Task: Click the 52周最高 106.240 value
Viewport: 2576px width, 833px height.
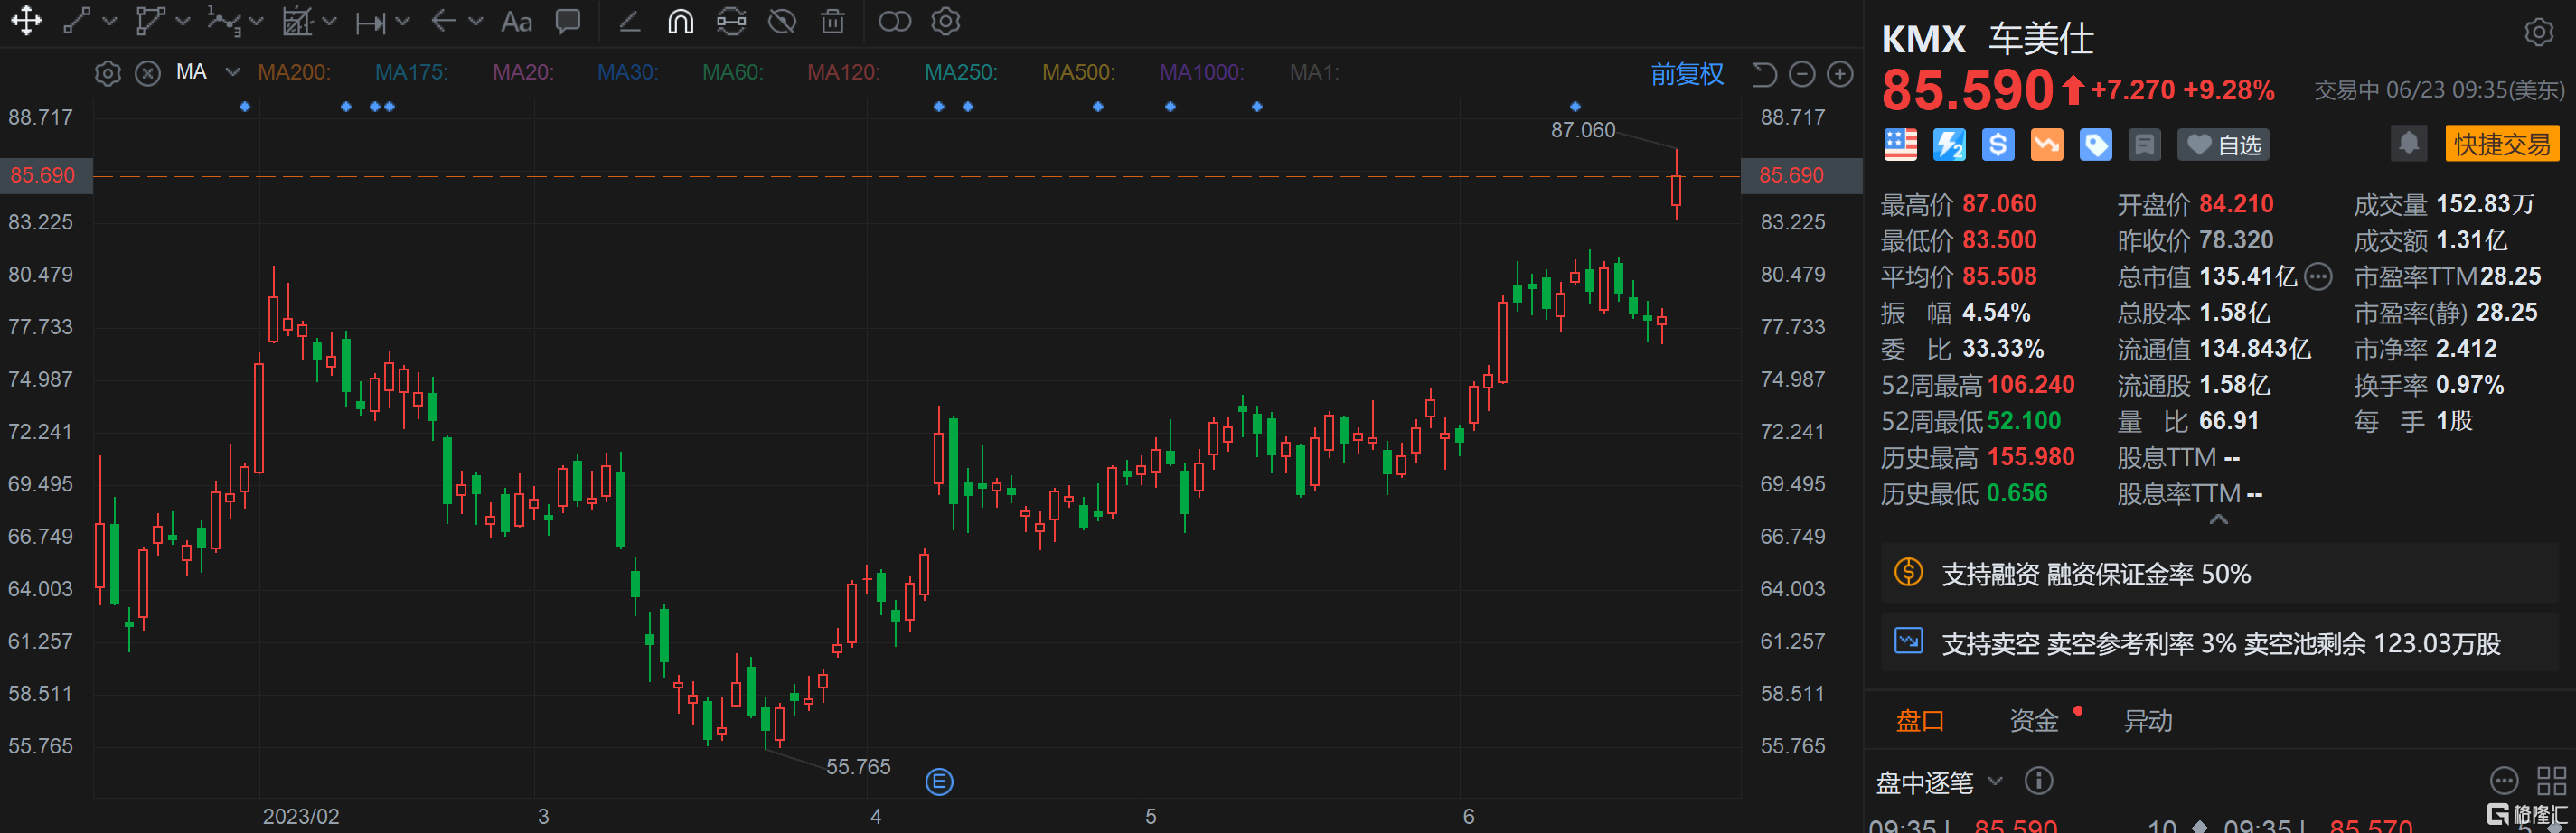Action: click(2030, 385)
